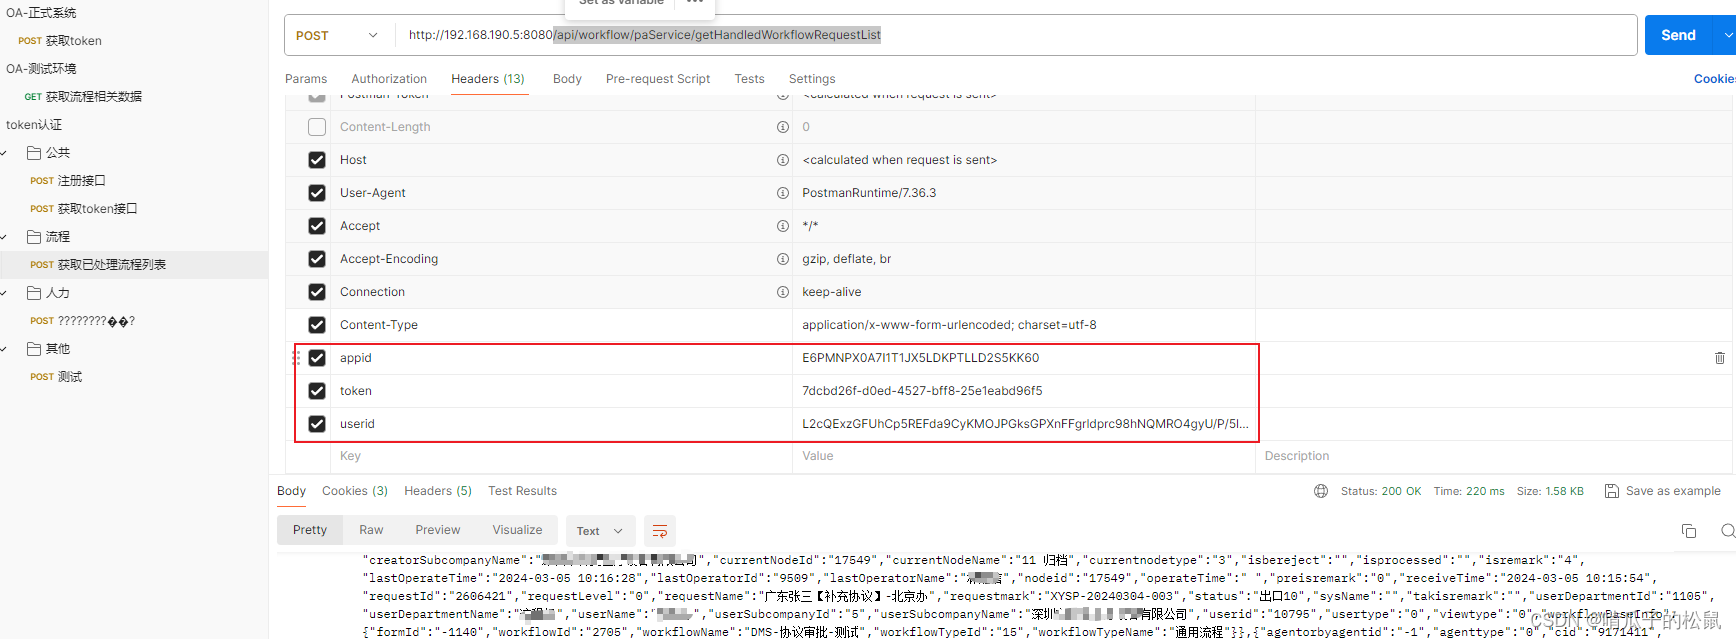The image size is (1736, 639).
Task: Uncheck the token header
Action: [x=317, y=391]
